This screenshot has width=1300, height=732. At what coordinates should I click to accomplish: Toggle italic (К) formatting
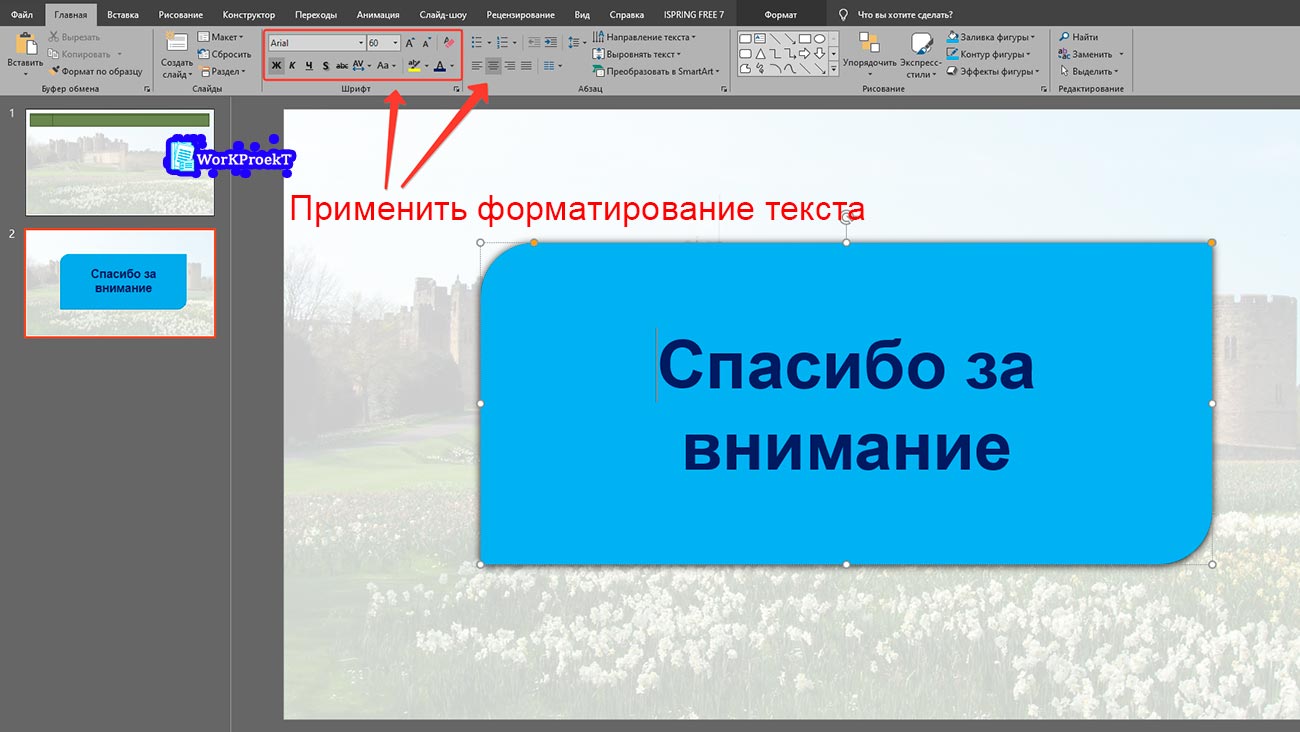(x=292, y=66)
